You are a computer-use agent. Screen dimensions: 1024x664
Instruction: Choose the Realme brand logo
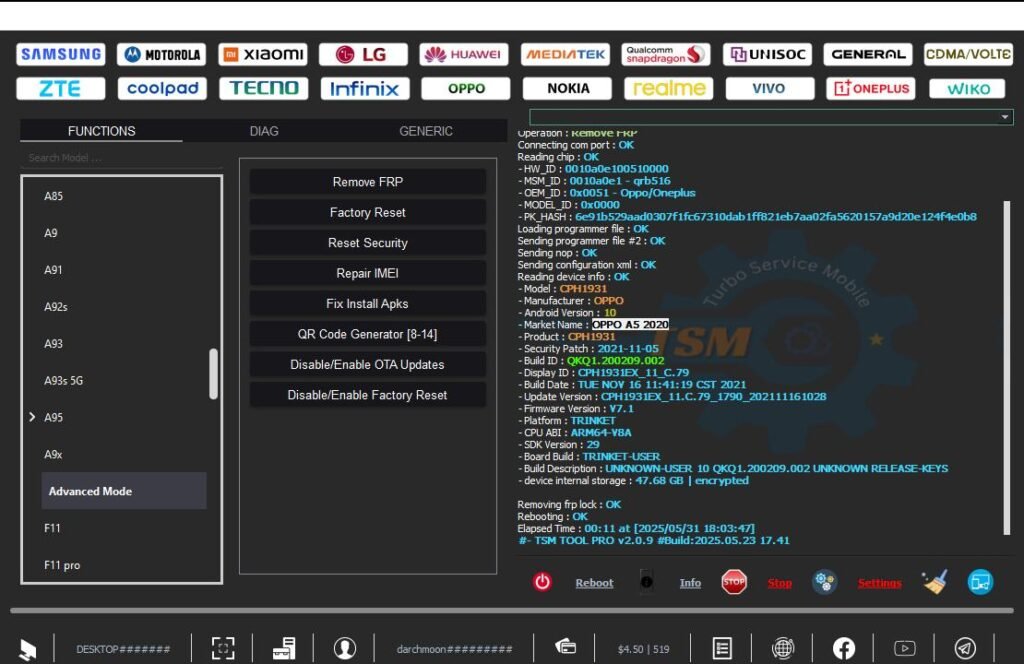pyautogui.click(x=669, y=88)
